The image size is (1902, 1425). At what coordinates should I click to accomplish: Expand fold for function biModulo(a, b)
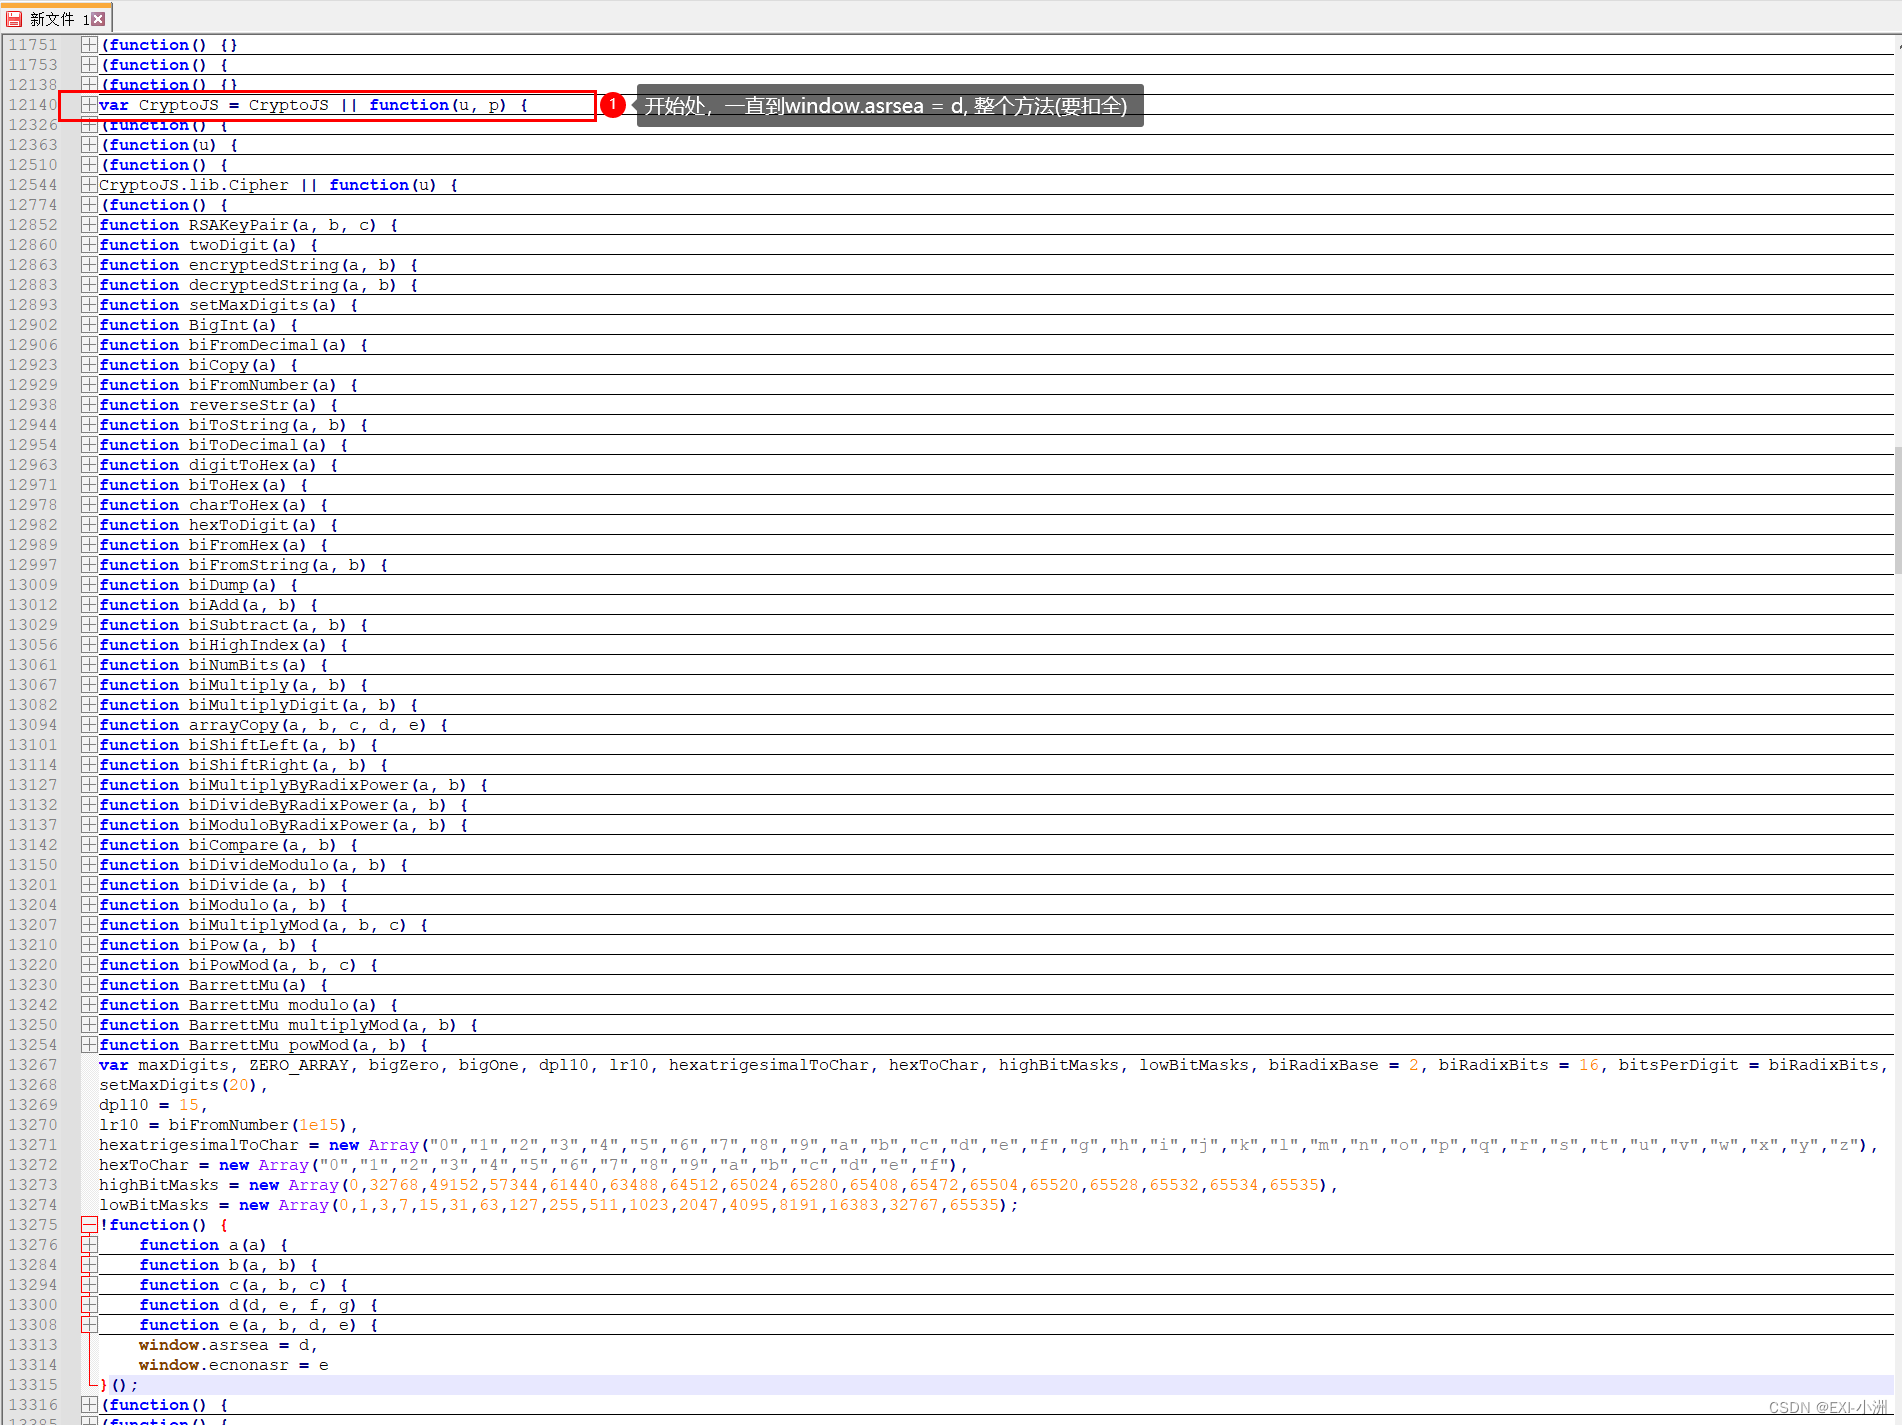tap(89, 905)
